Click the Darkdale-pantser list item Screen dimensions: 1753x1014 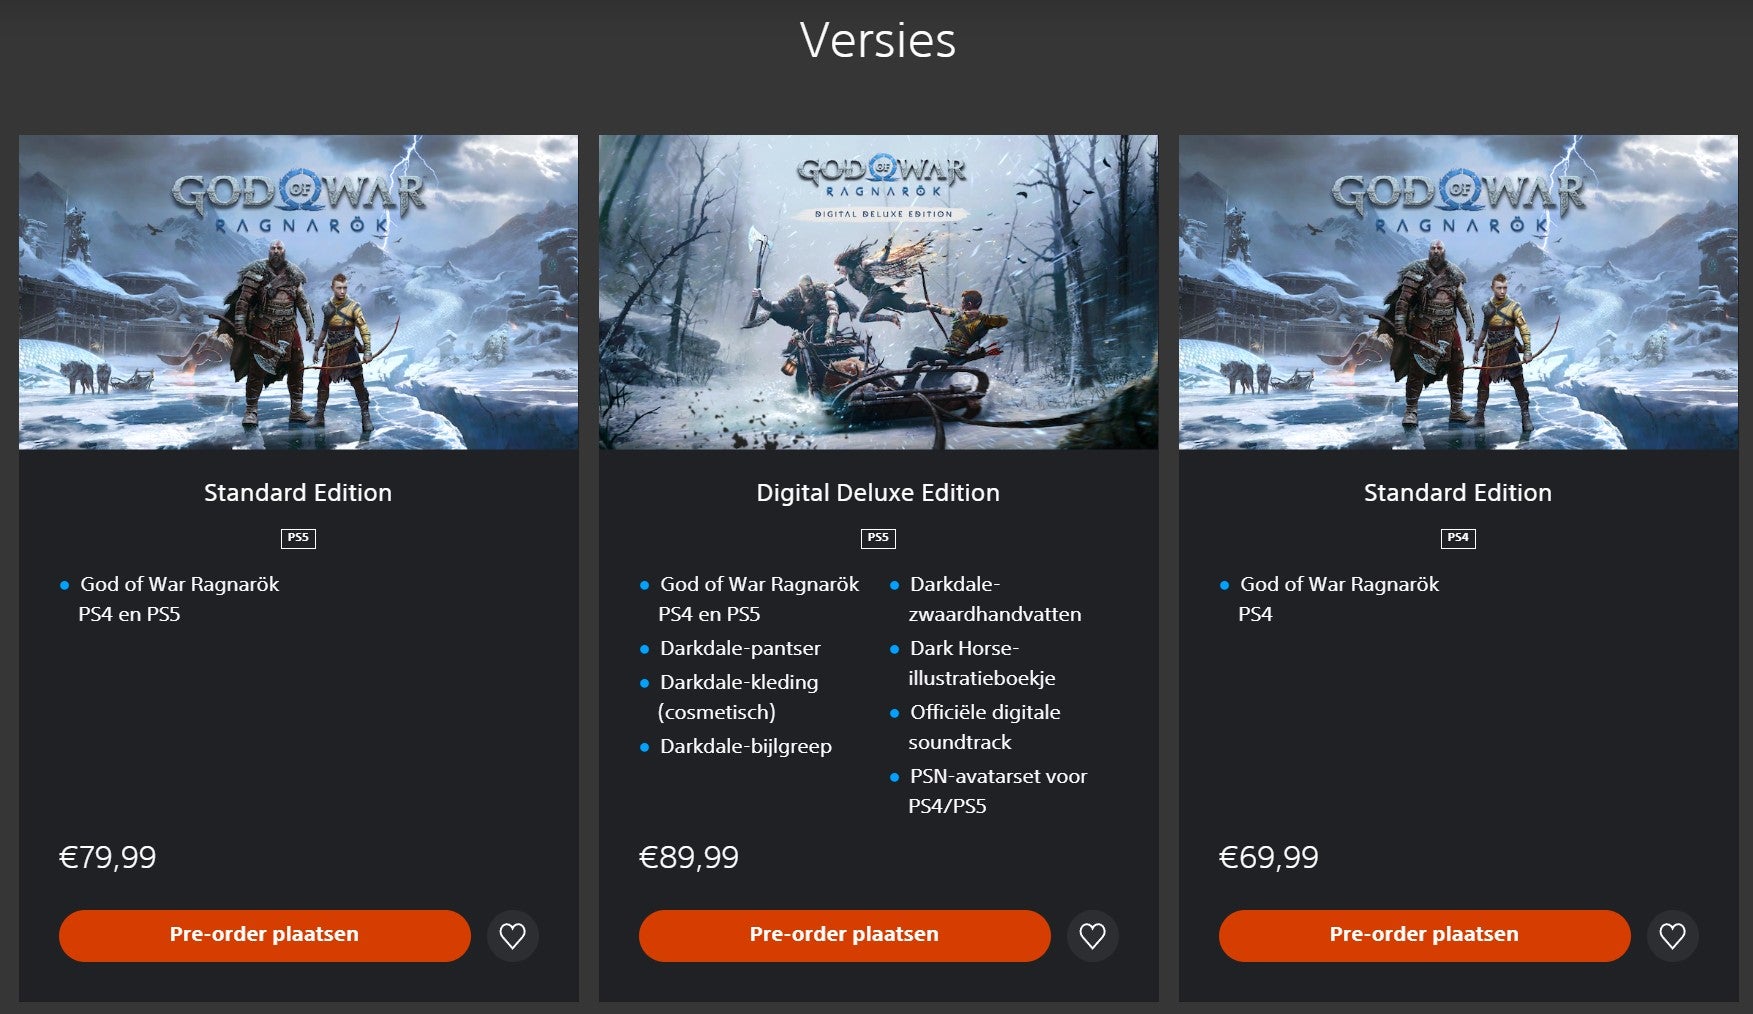(740, 648)
